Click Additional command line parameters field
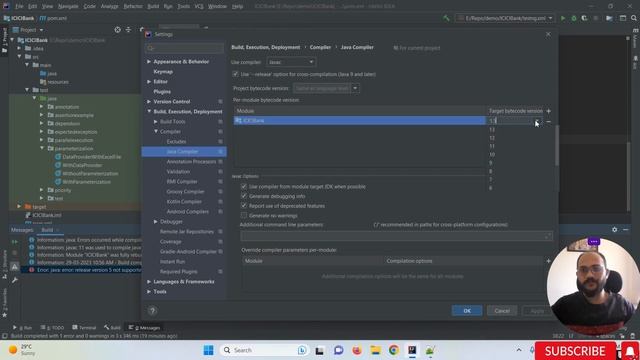Viewport: 640px width, 360px height. tap(396, 236)
